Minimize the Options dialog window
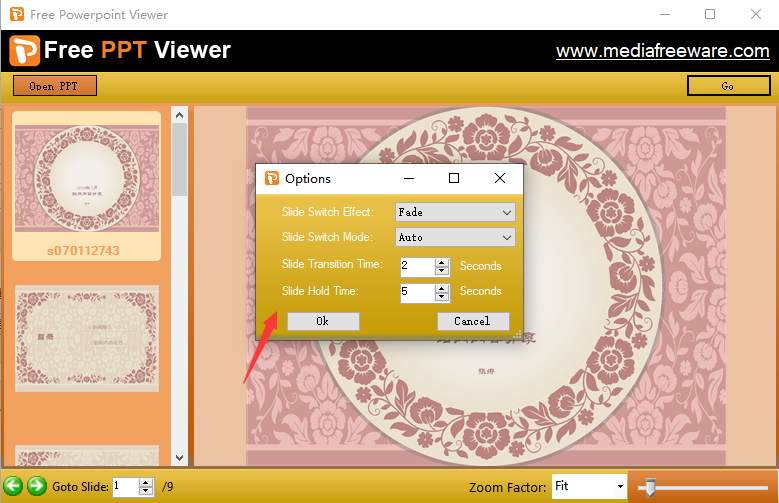 pyautogui.click(x=408, y=178)
